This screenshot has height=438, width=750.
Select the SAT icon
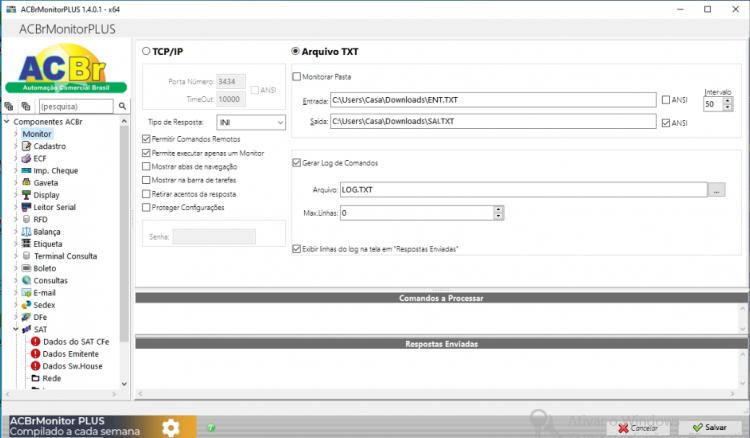[x=26, y=329]
